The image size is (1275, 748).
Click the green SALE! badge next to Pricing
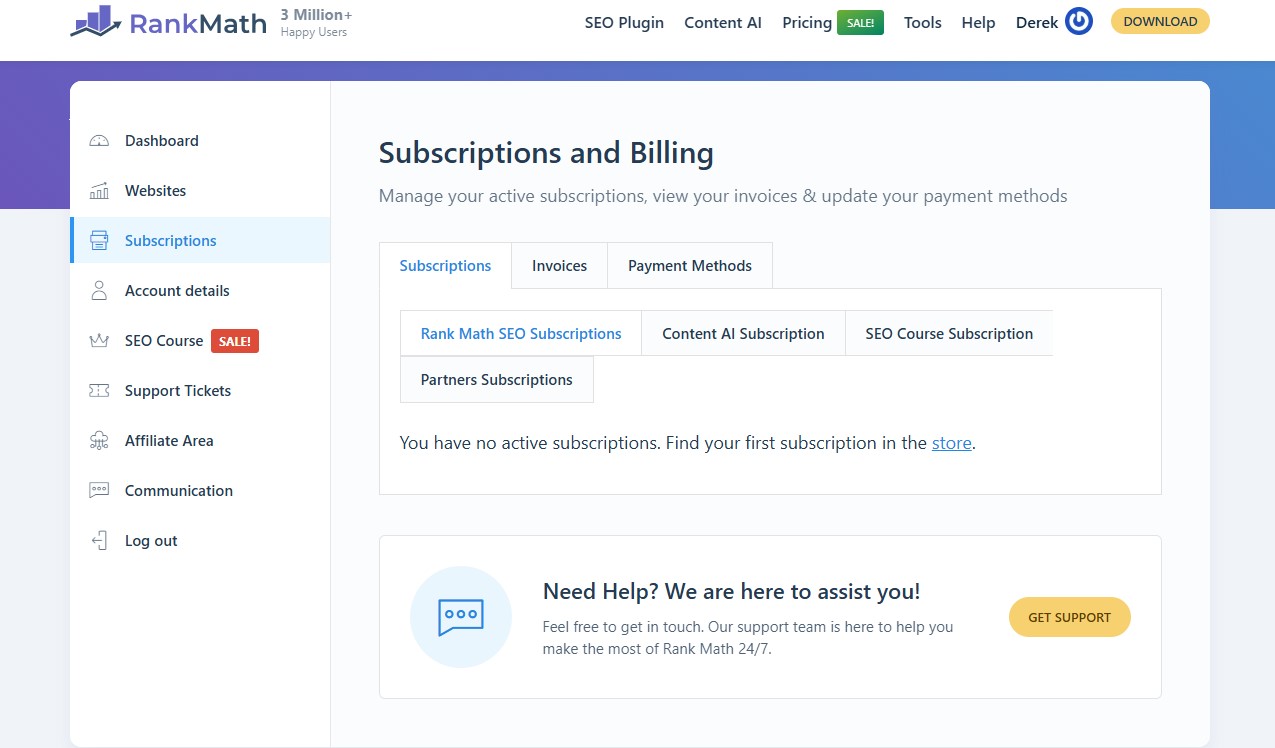[x=860, y=22]
